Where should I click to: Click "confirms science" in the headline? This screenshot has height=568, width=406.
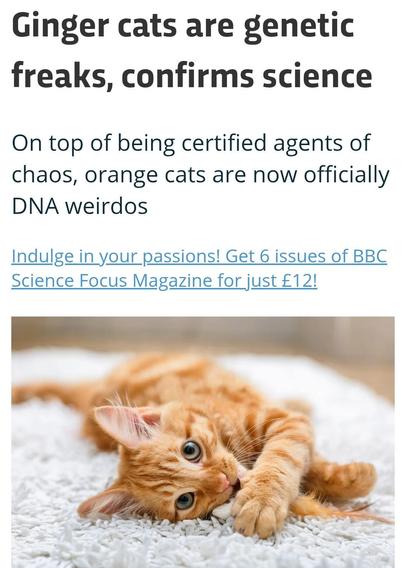247,76
